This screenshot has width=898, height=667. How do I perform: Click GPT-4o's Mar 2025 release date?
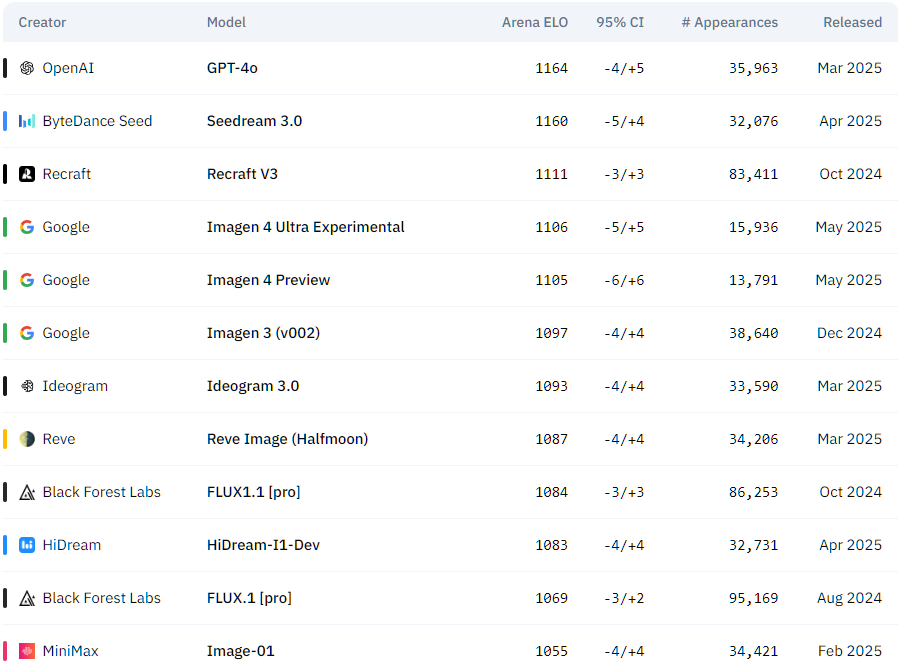coord(850,68)
